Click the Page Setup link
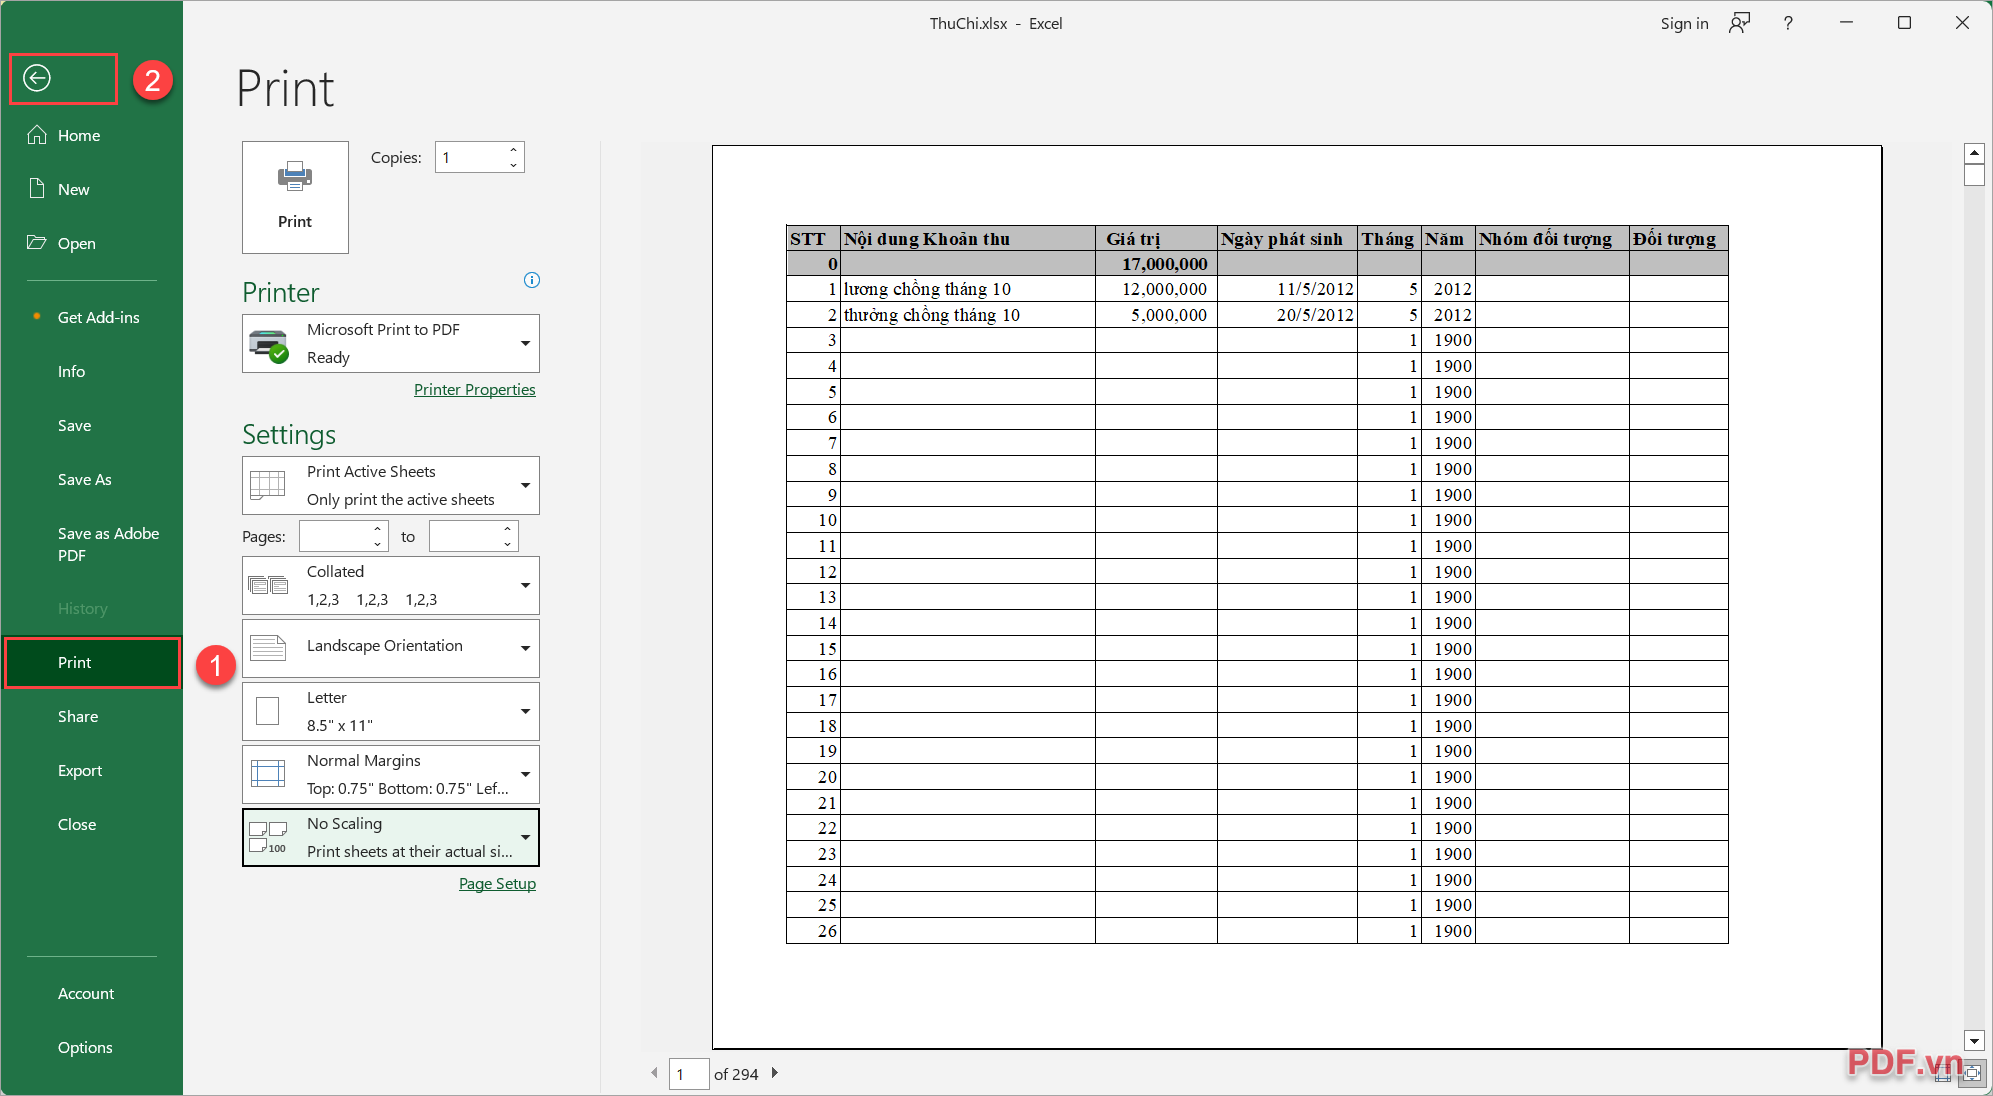The height and width of the screenshot is (1096, 1993). (497, 884)
